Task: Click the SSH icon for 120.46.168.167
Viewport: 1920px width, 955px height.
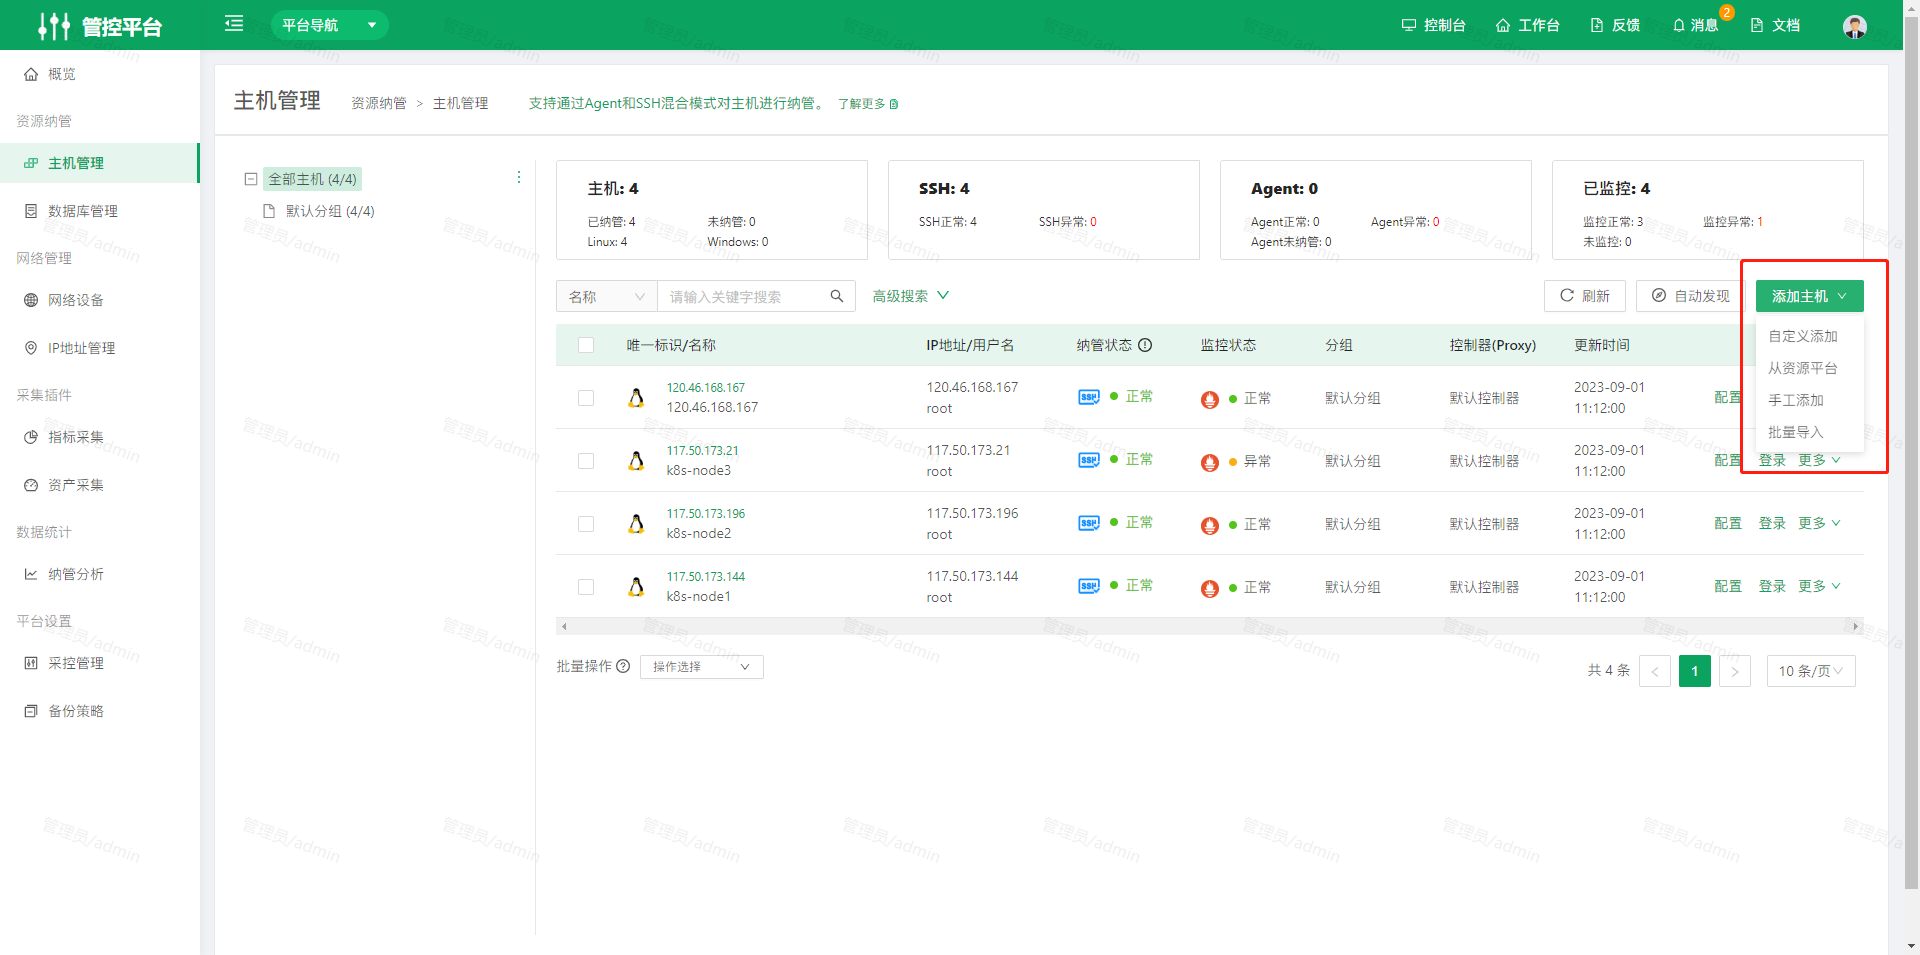Action: (1089, 397)
